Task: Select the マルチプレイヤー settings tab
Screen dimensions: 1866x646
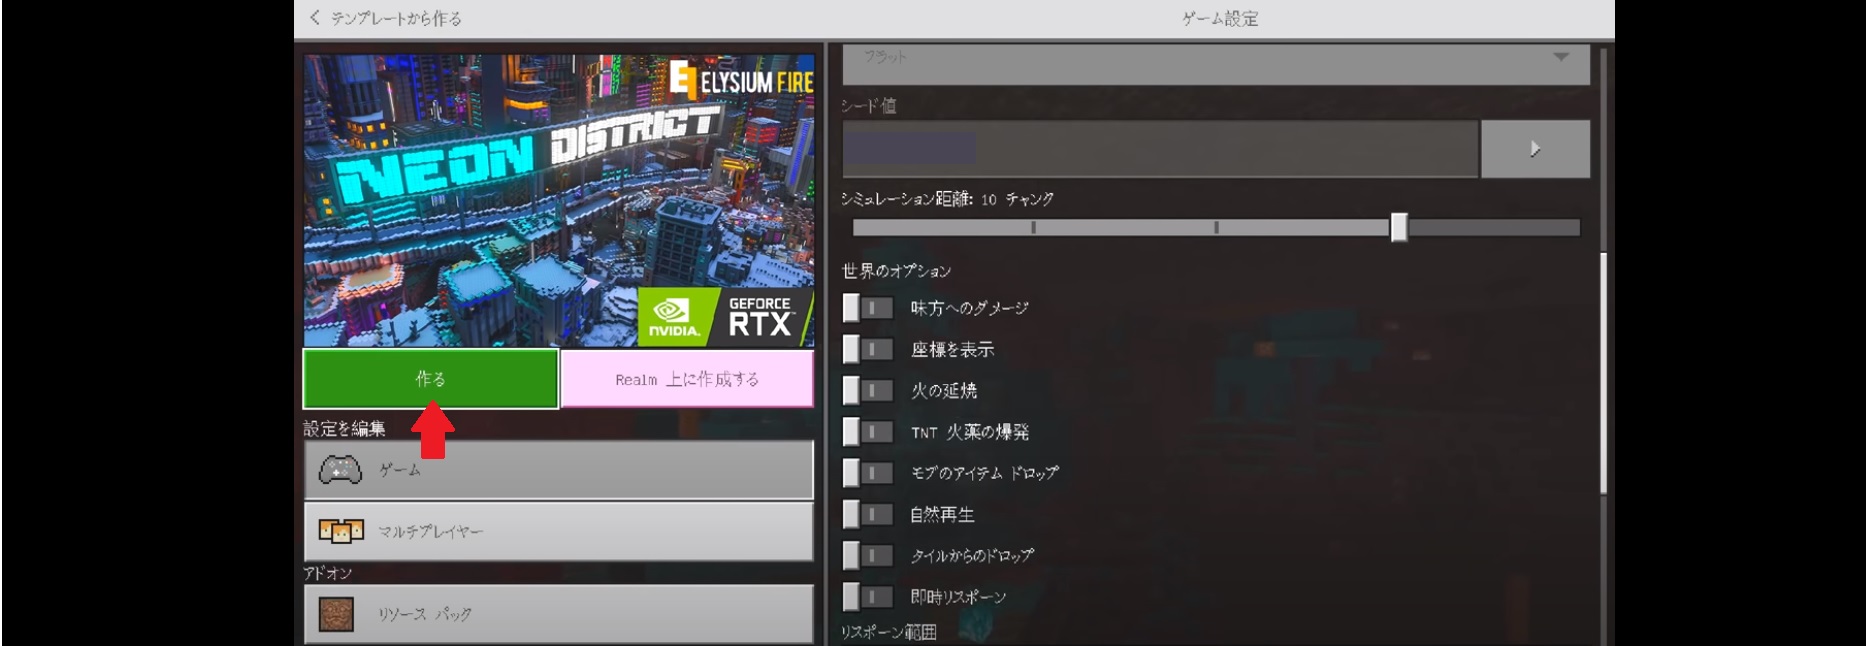Action: (x=558, y=531)
